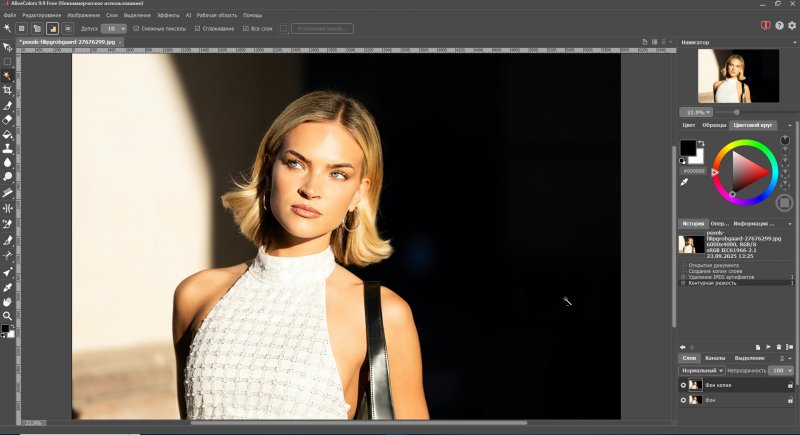800x435 pixels.
Task: Toggle the all layers checkbox
Action: [x=246, y=29]
